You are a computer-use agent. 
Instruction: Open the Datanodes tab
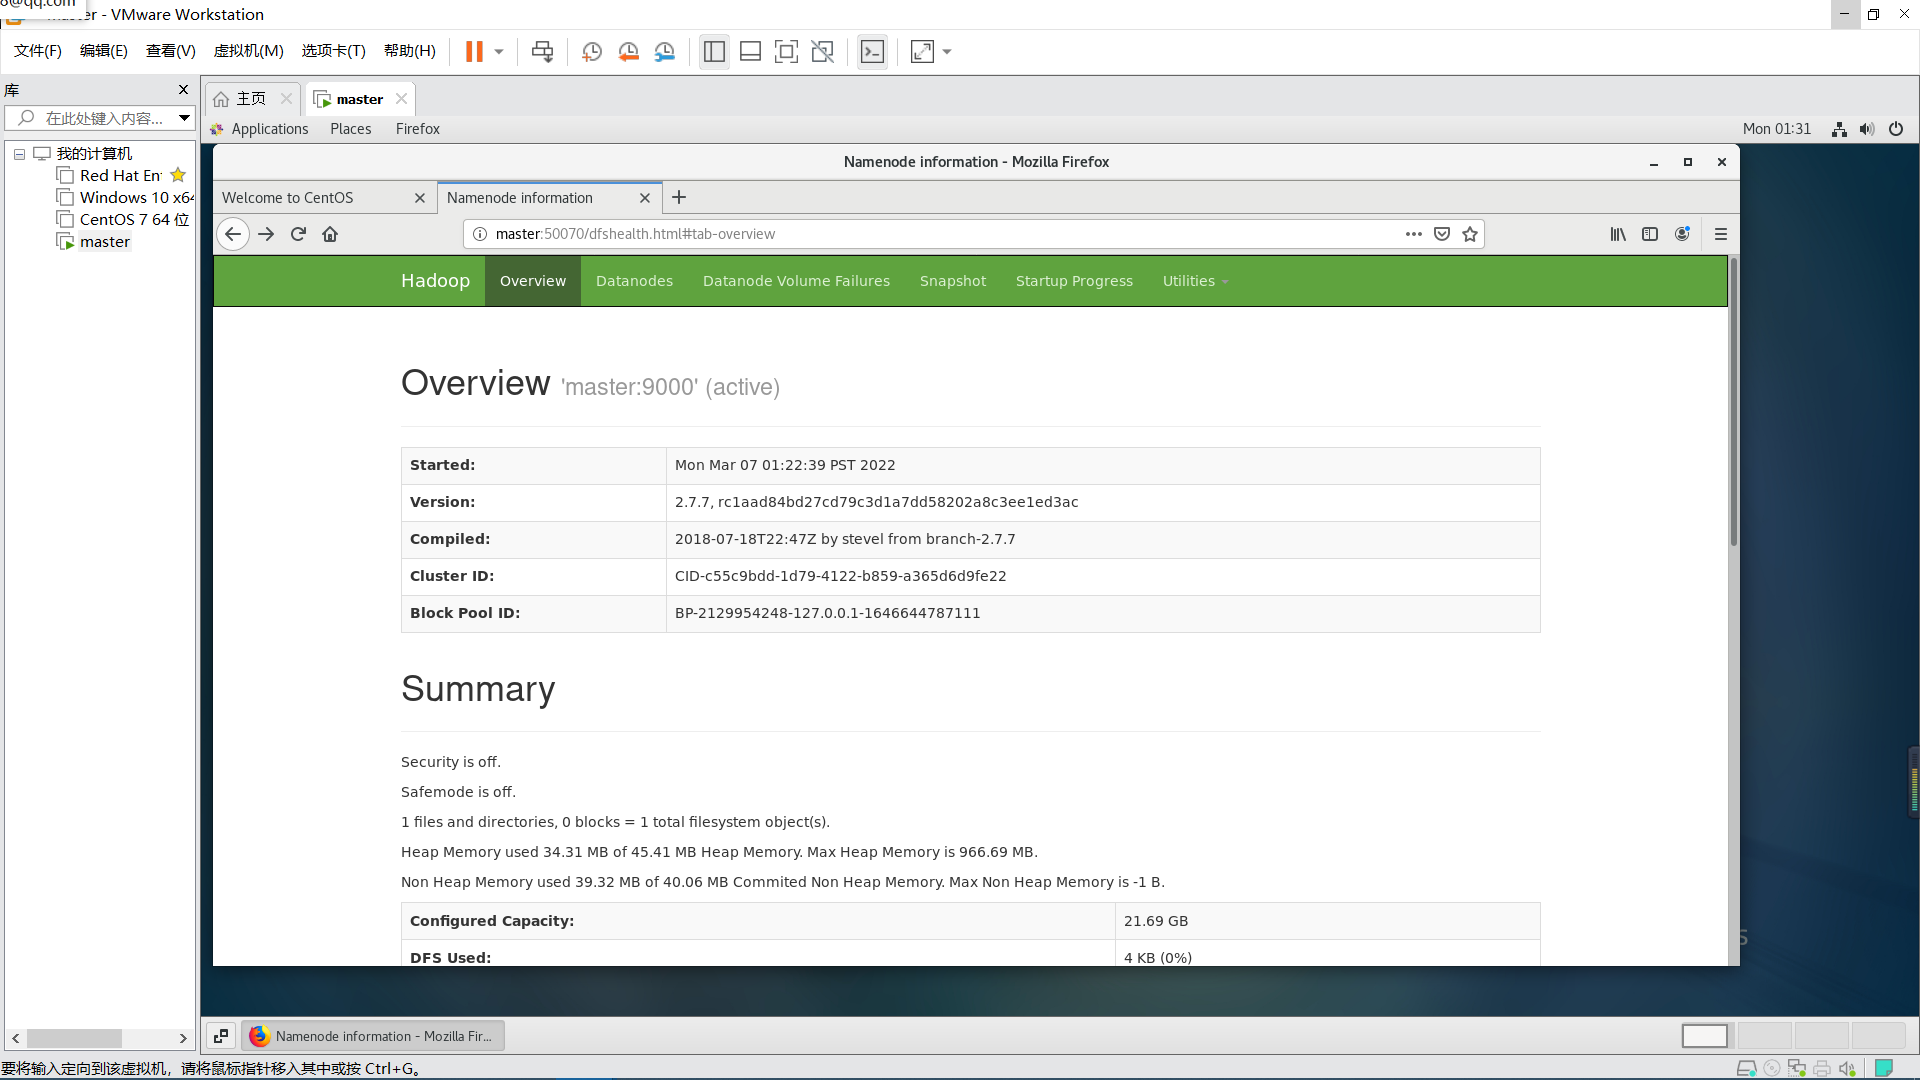tap(634, 281)
